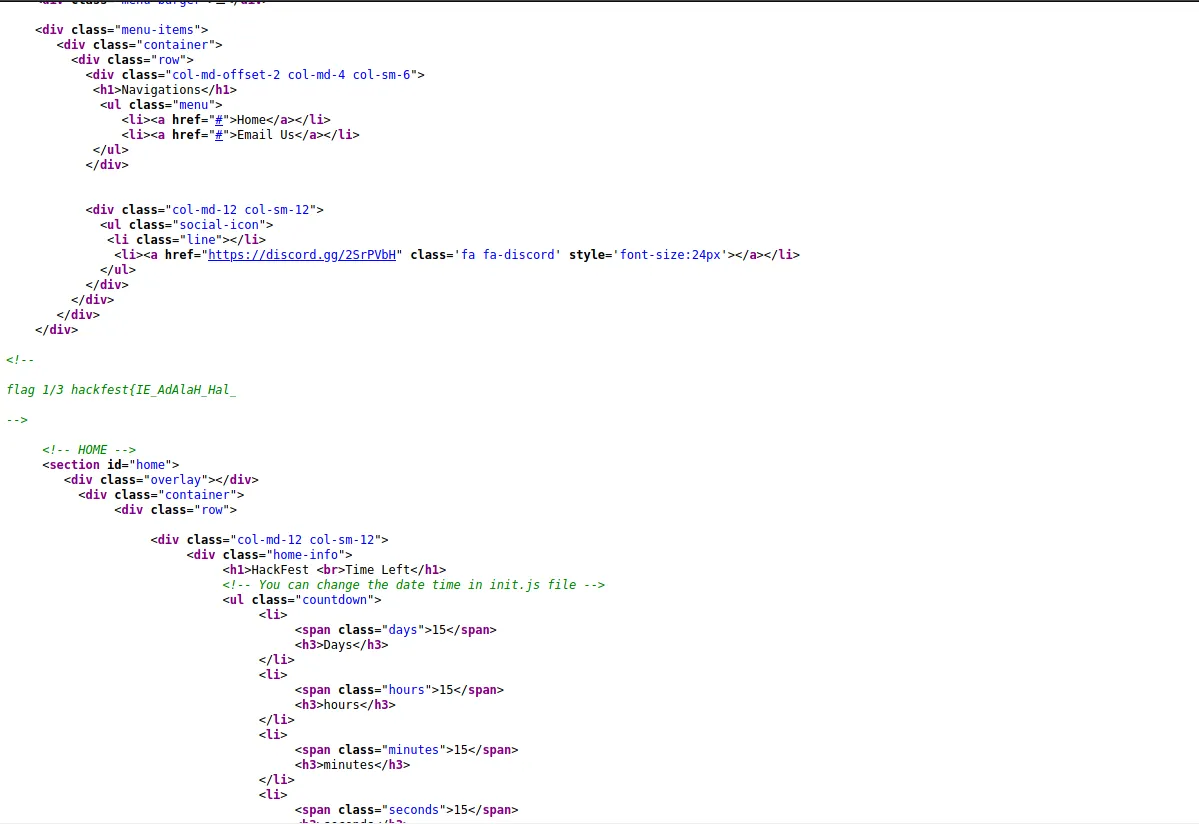Open the discord.gg/2SrPVbH hyperlink
The image size is (1199, 824).
coord(301,255)
